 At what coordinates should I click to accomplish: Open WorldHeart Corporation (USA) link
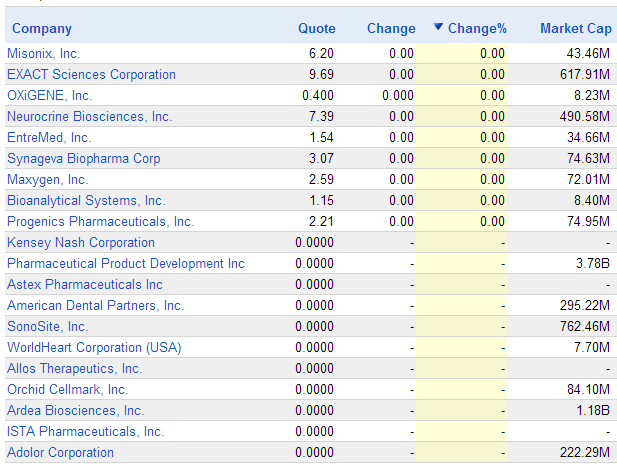94,347
